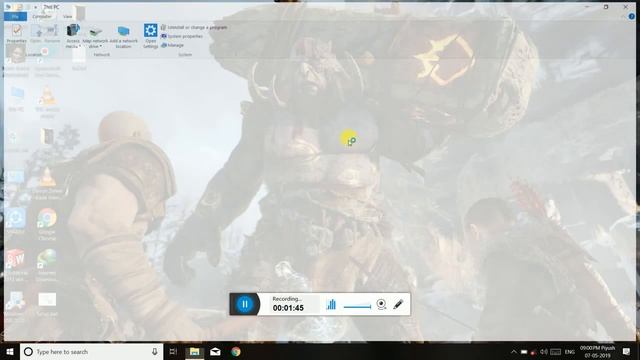Show hidden system tray icons
Image resolution: width=640 pixels, height=360 pixels.
(514, 351)
